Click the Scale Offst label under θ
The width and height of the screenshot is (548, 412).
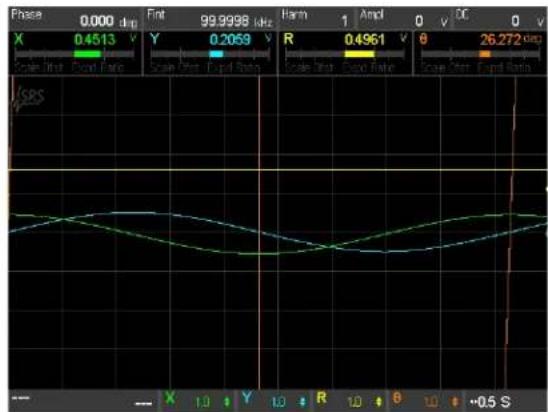click(445, 67)
